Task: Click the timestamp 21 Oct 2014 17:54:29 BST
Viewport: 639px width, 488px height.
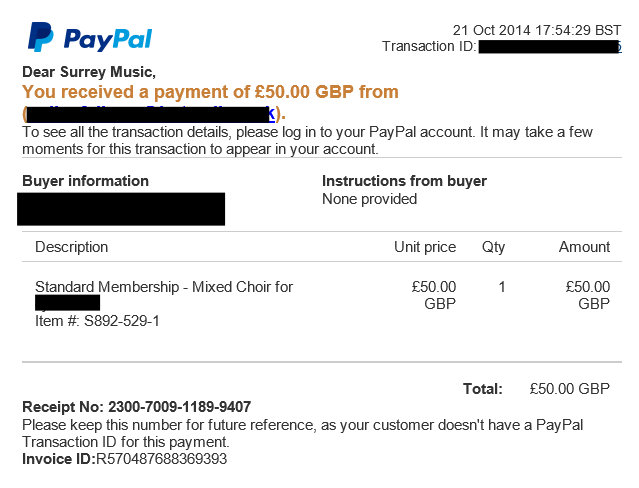Action: tap(537, 30)
